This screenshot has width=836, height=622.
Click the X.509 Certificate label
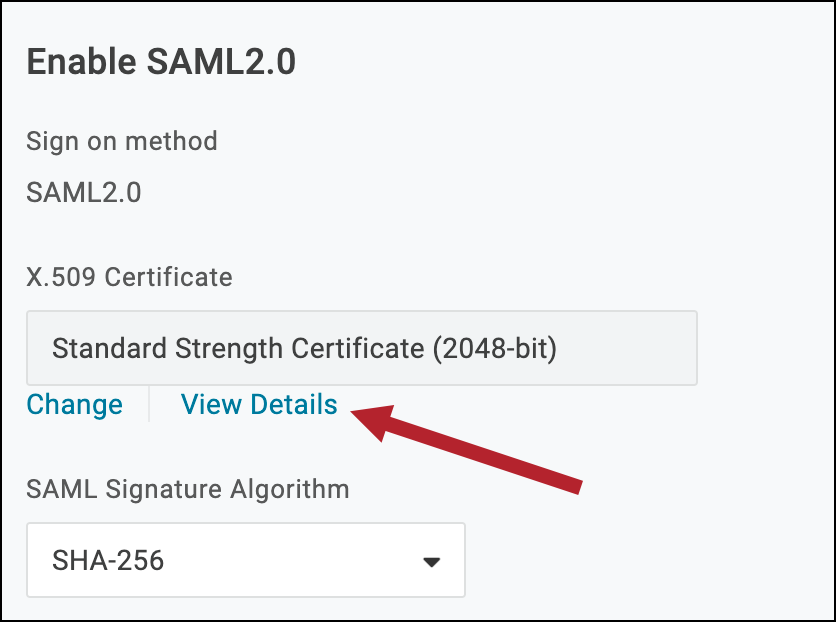pos(129,276)
